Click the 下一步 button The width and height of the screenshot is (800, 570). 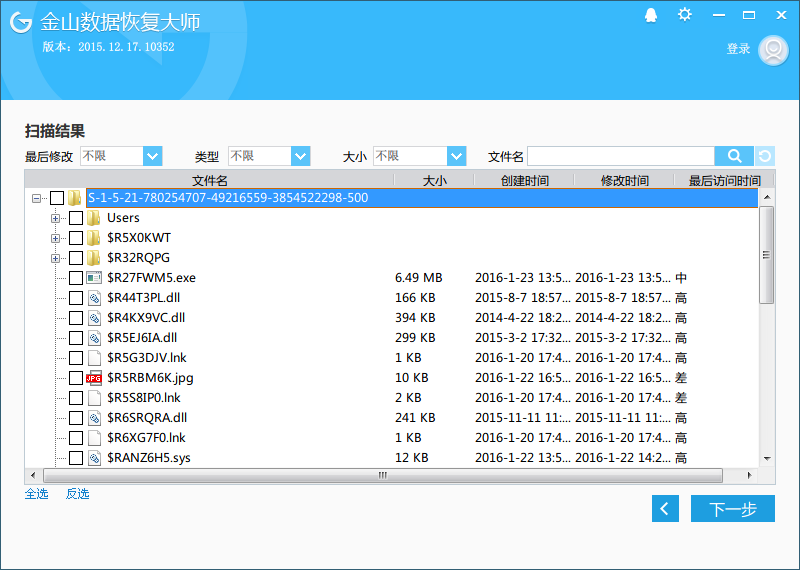tap(732, 508)
